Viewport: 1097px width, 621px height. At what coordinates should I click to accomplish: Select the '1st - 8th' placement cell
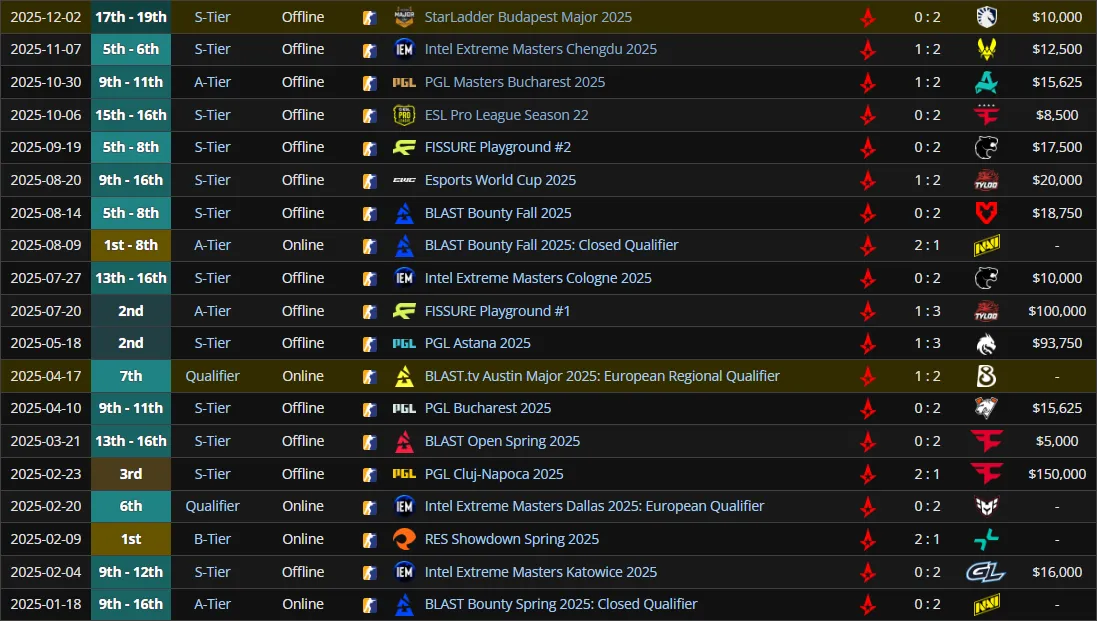tap(131, 245)
